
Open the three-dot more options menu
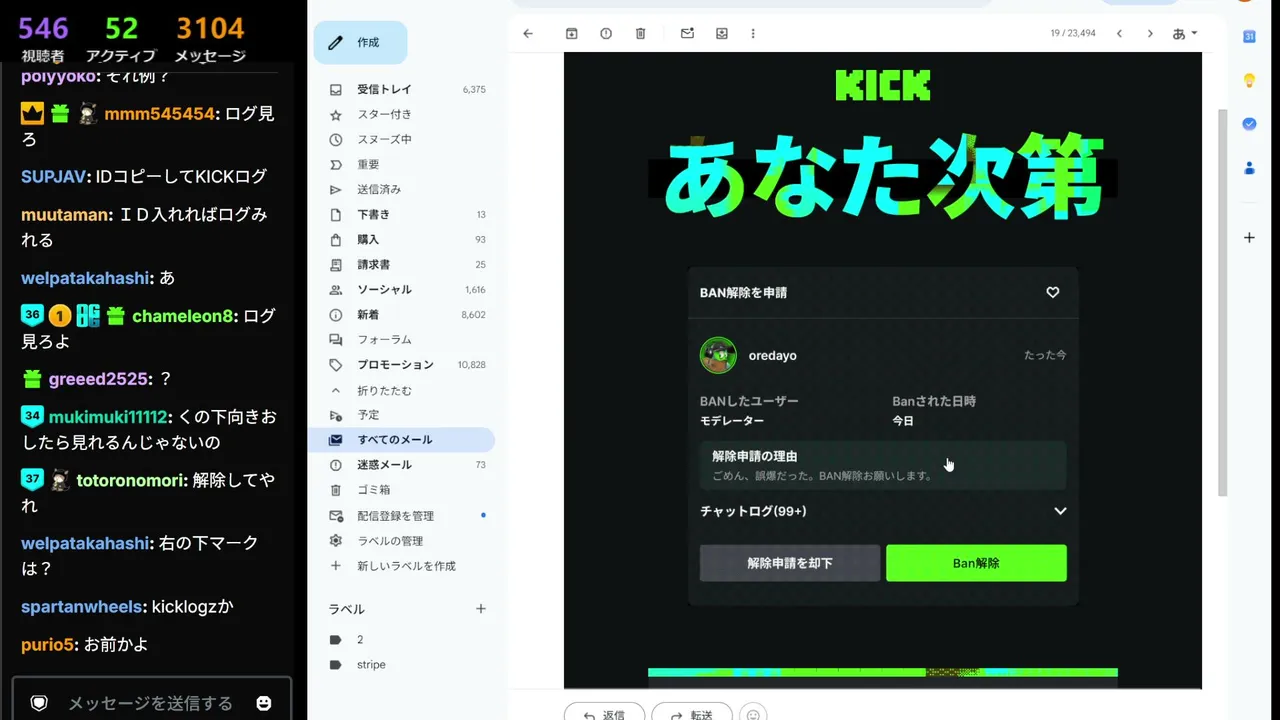(x=753, y=33)
